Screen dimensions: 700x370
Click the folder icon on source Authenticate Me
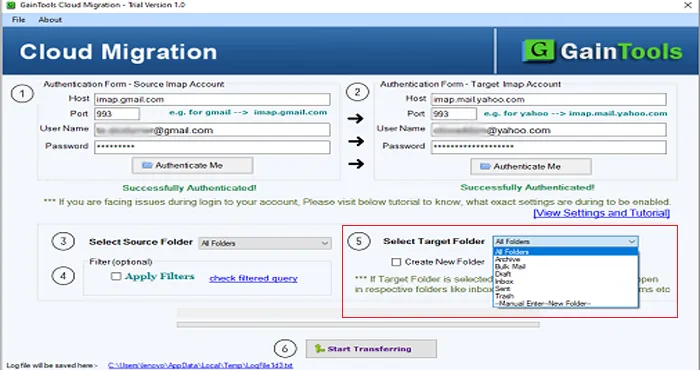click(147, 166)
